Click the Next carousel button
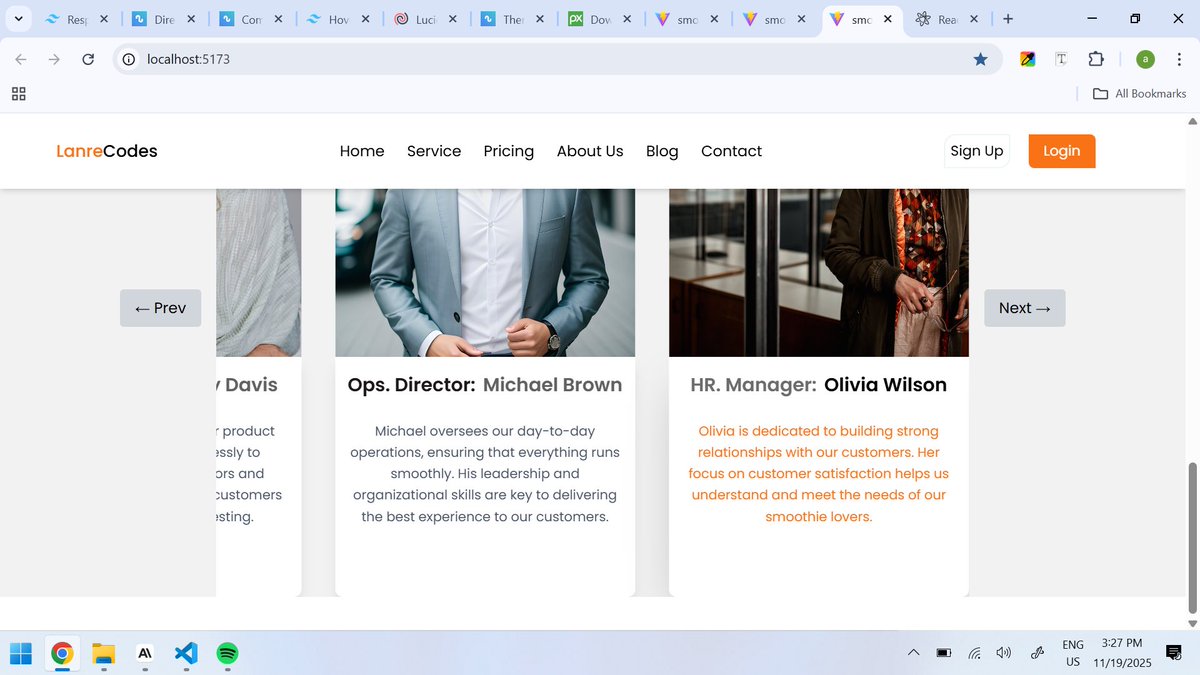Screen dimensions: 1200x675 click(1025, 308)
